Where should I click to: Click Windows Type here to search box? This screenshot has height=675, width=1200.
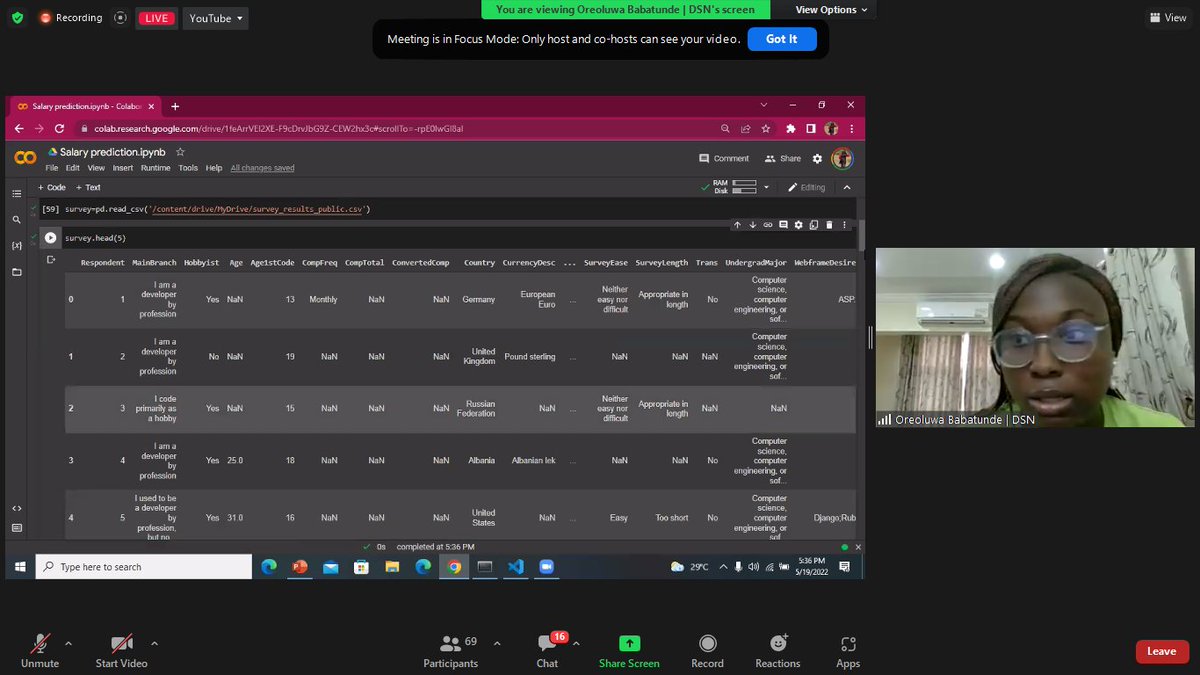tap(144, 567)
